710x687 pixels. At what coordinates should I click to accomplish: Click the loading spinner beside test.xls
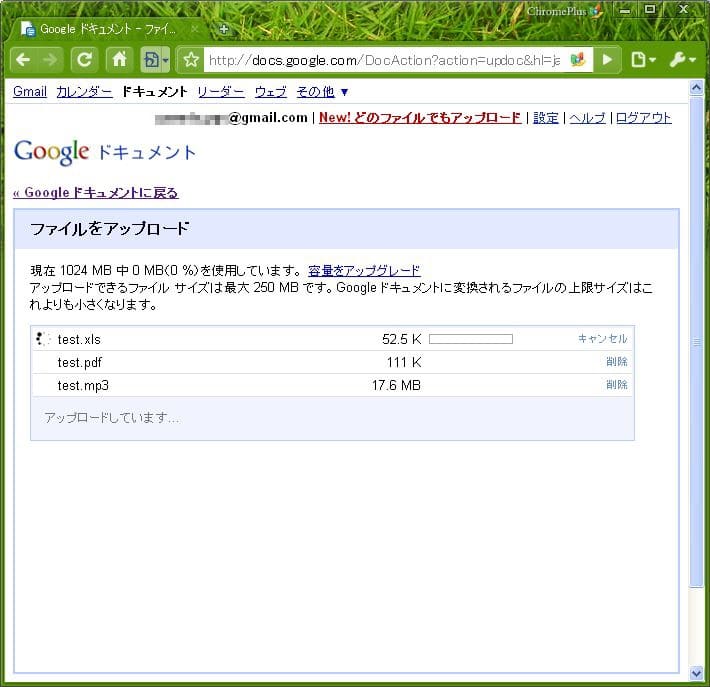coord(43,339)
